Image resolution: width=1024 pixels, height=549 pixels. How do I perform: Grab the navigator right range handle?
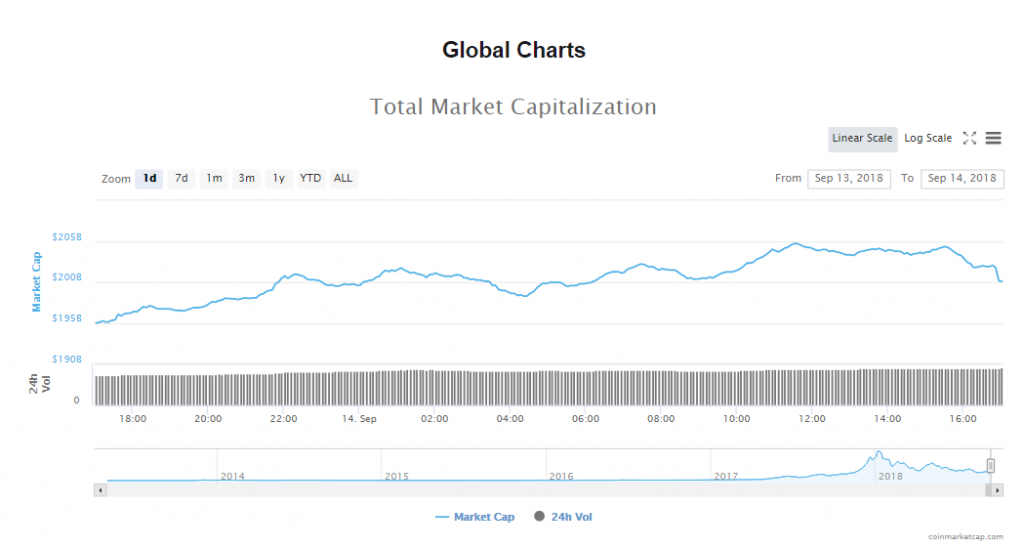click(991, 466)
